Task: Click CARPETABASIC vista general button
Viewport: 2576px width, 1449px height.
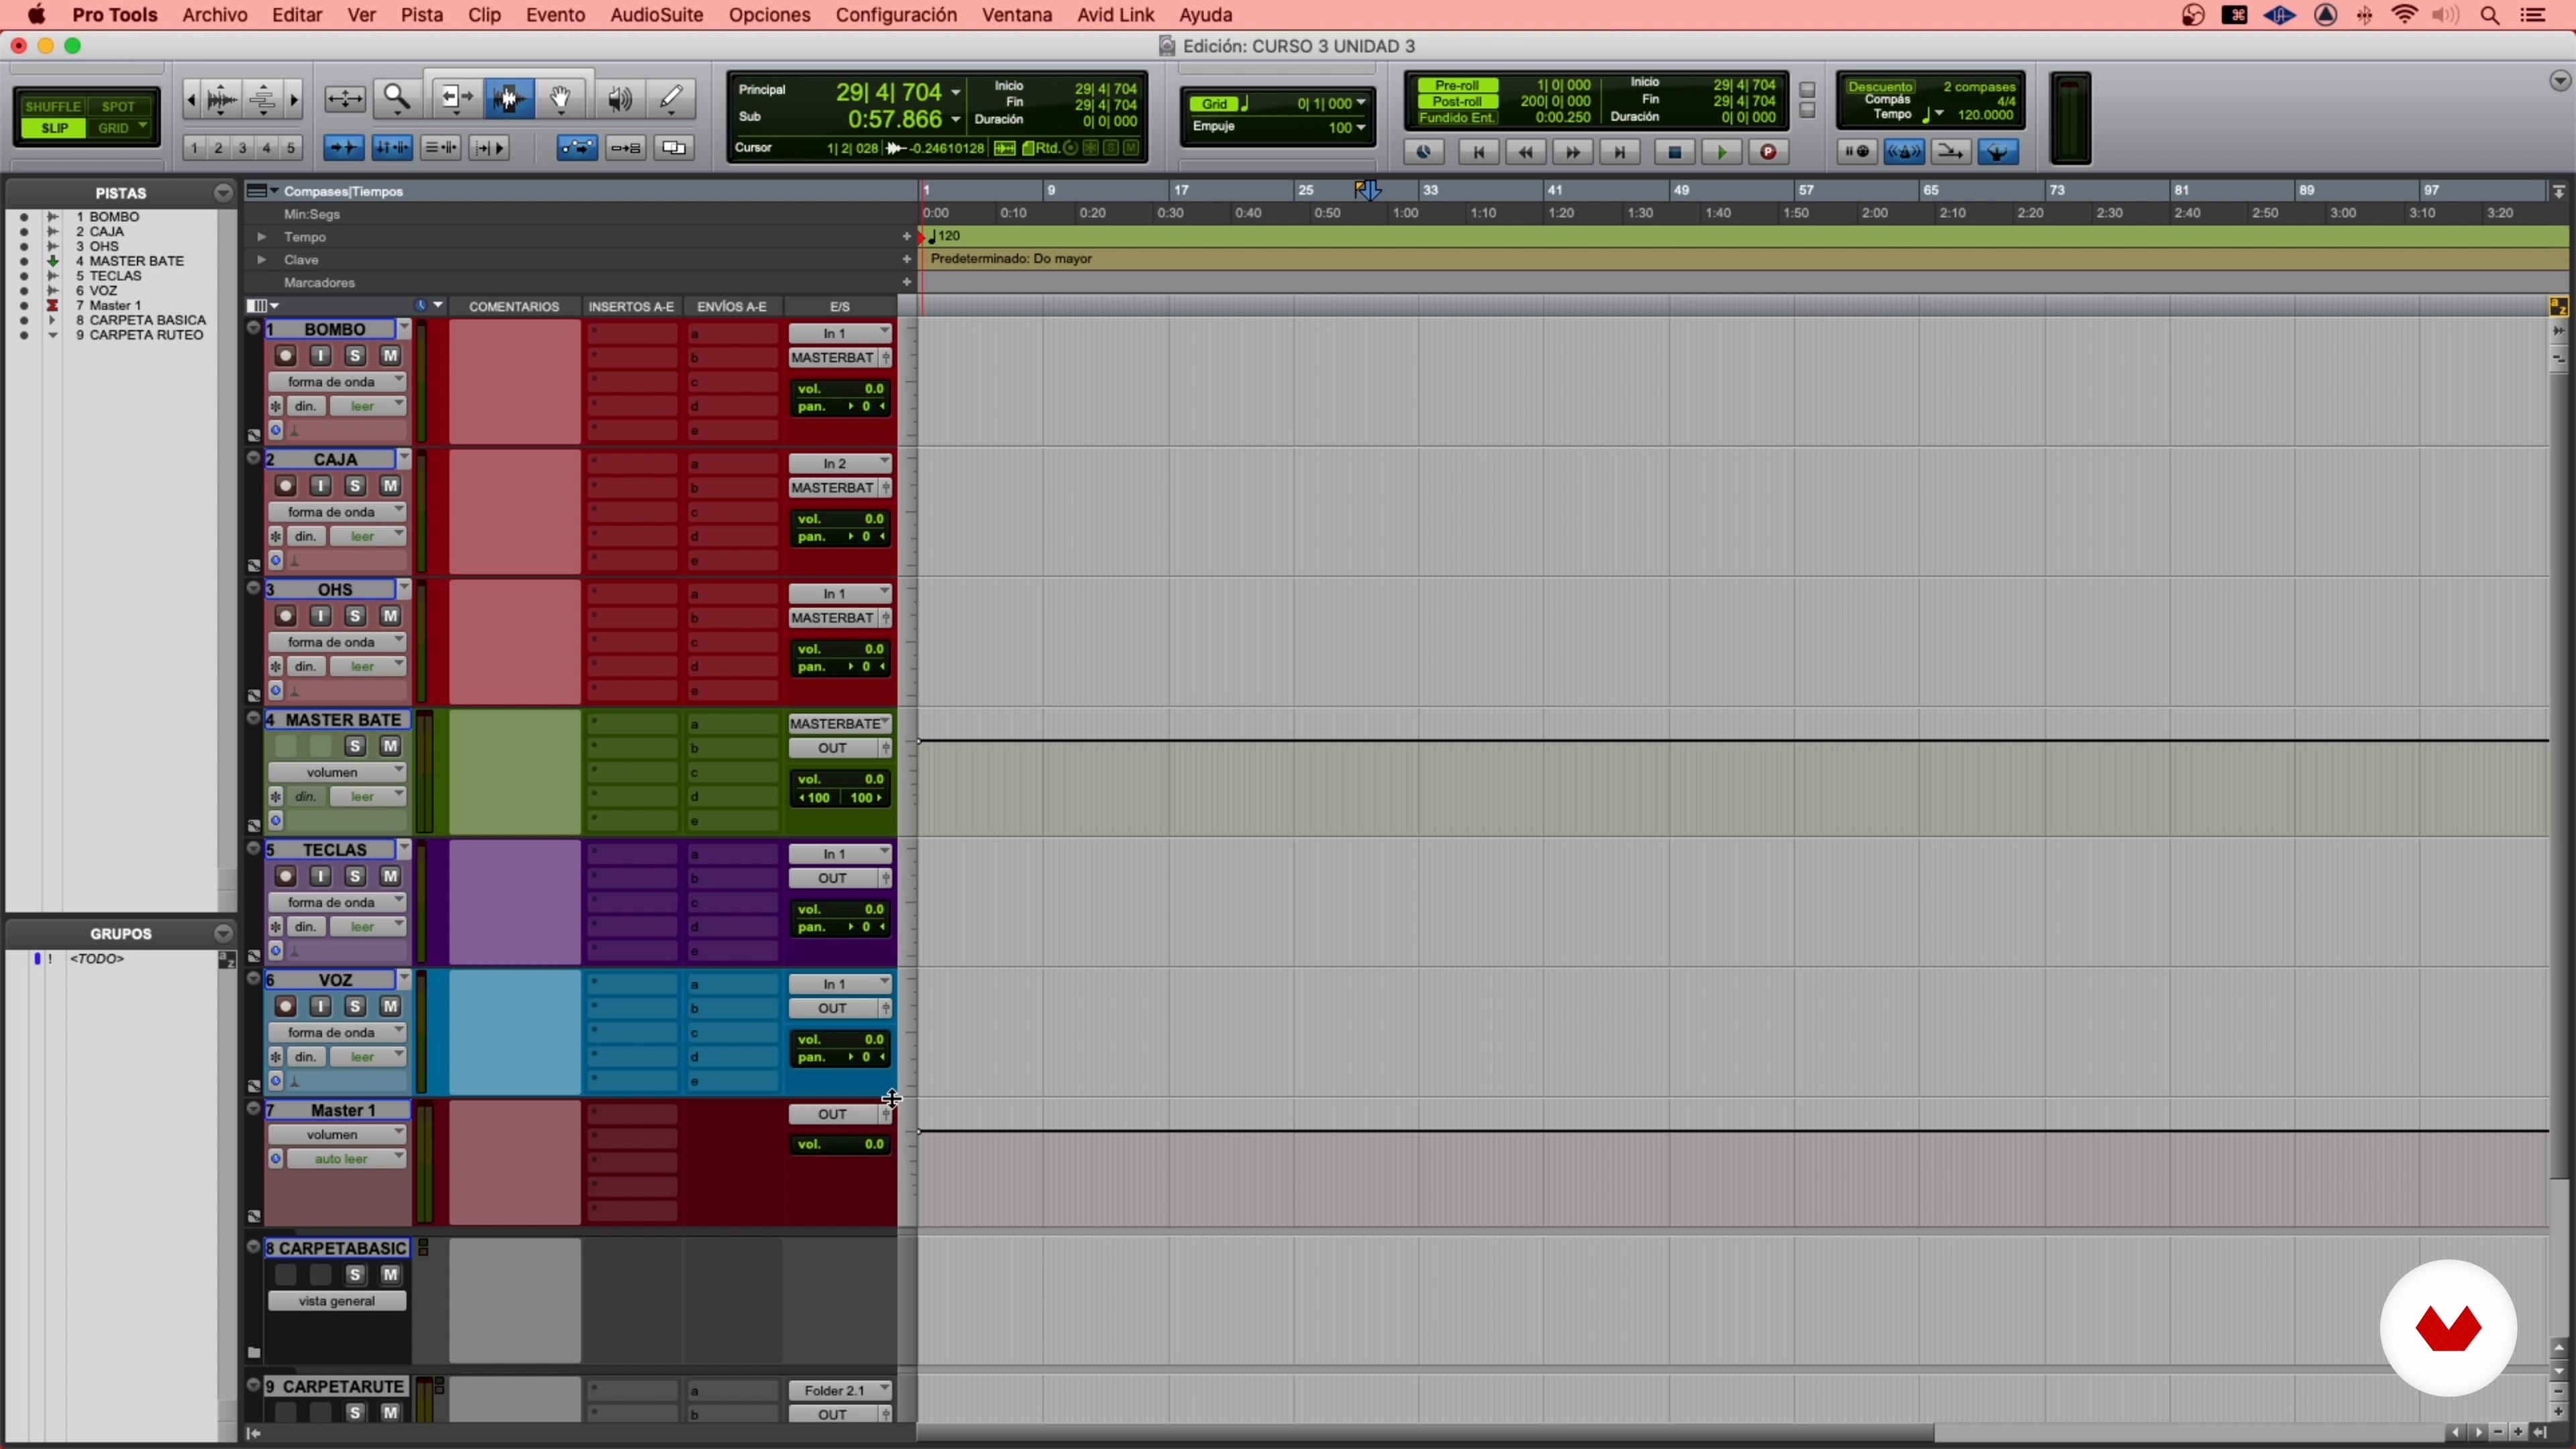Action: tap(337, 1301)
